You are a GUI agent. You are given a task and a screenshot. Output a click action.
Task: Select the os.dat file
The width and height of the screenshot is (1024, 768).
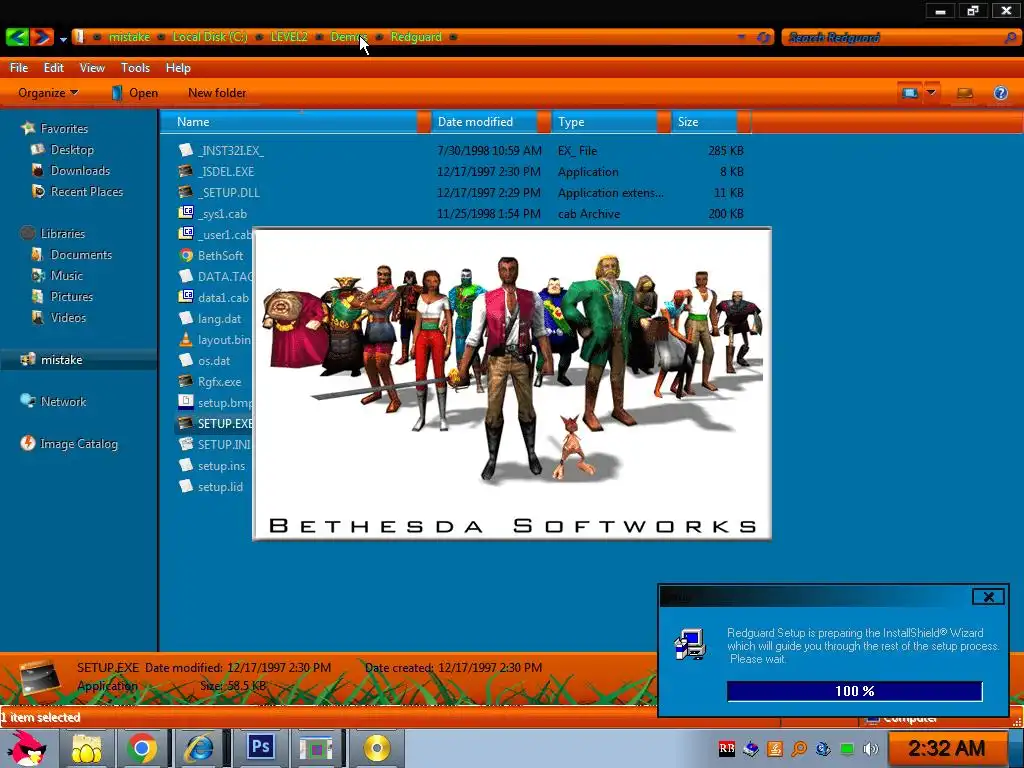pos(214,360)
